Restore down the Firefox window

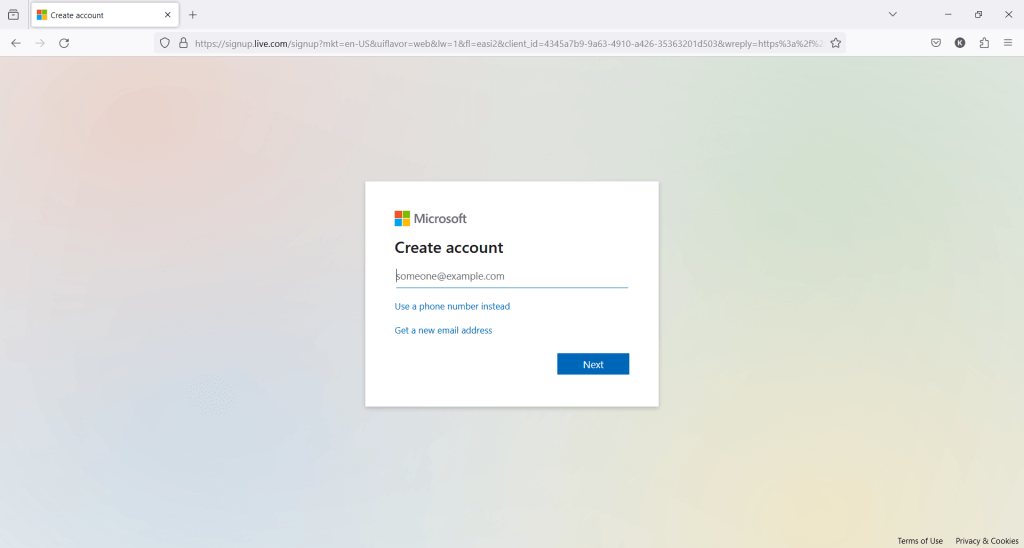click(x=978, y=14)
